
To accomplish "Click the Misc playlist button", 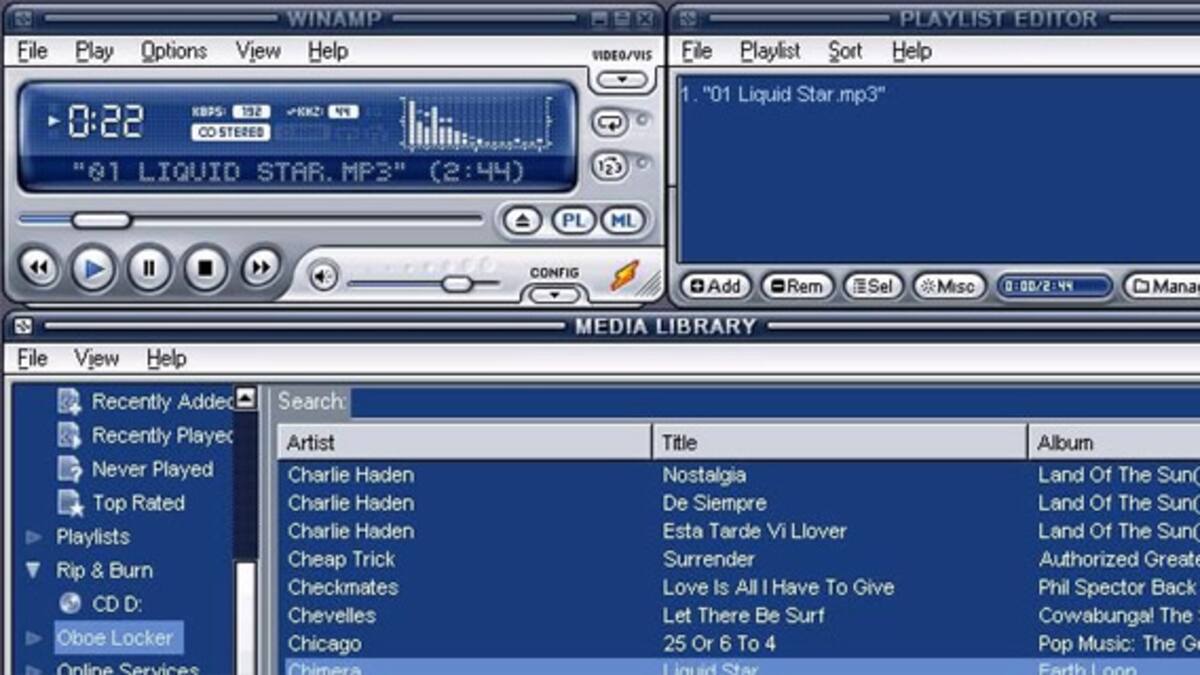I will tap(947, 287).
